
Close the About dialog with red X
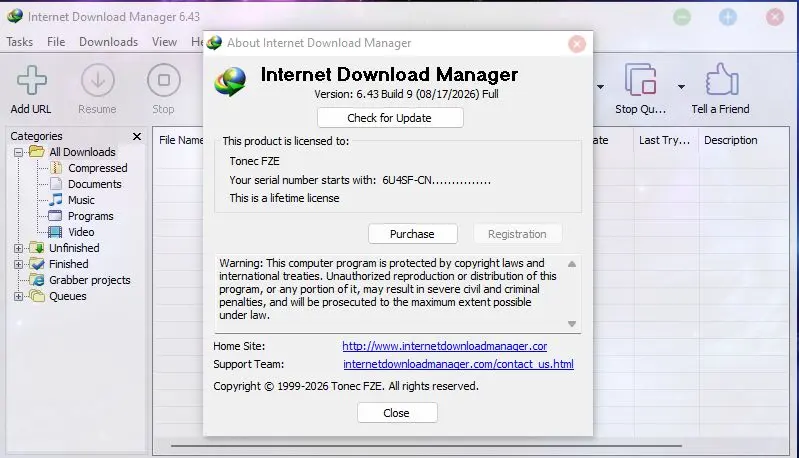(x=577, y=44)
